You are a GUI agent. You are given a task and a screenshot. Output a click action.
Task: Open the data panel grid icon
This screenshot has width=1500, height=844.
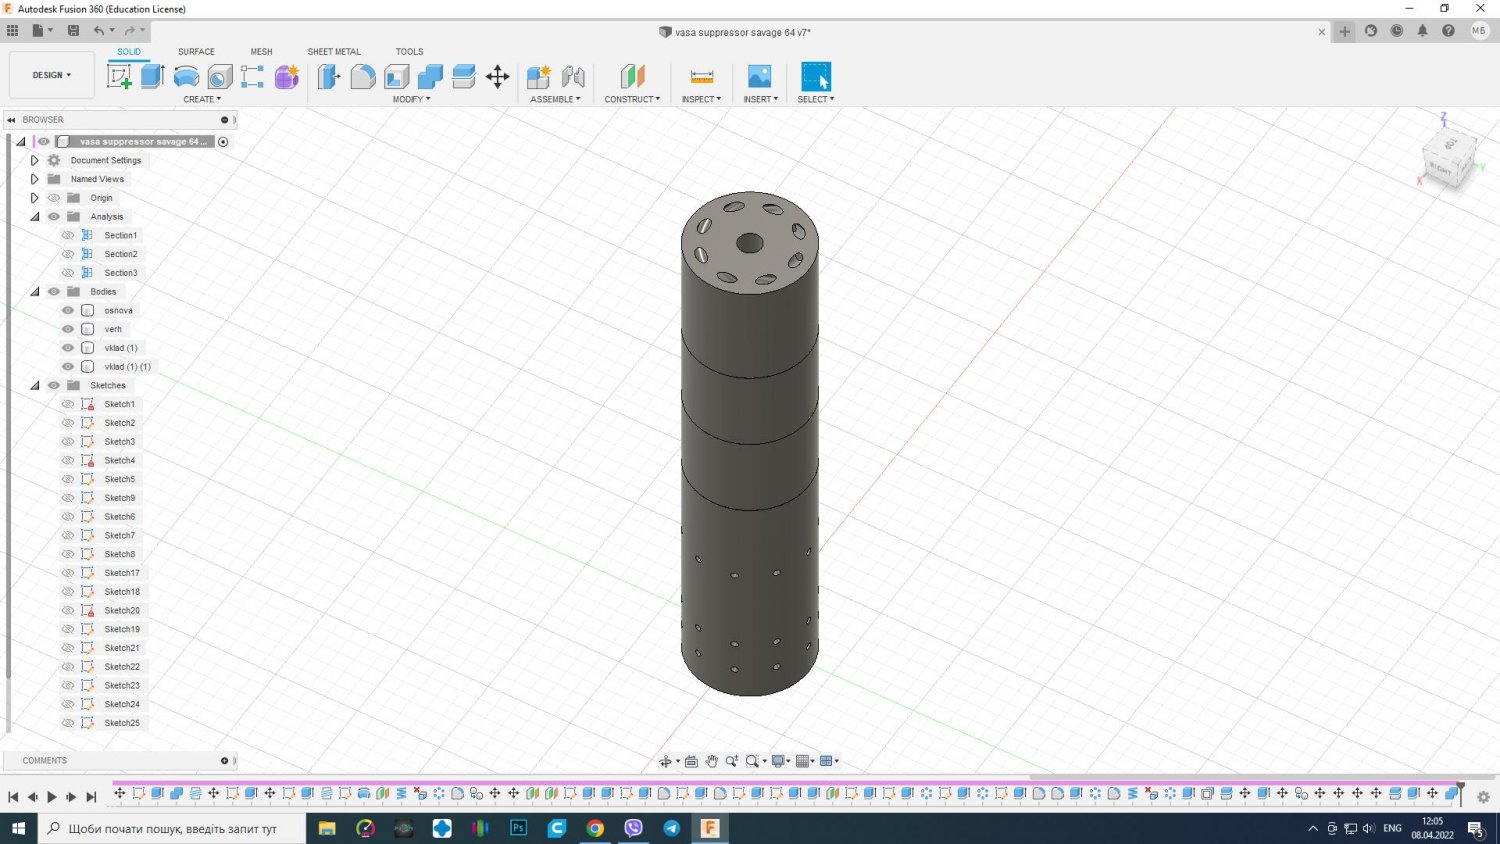(12, 31)
